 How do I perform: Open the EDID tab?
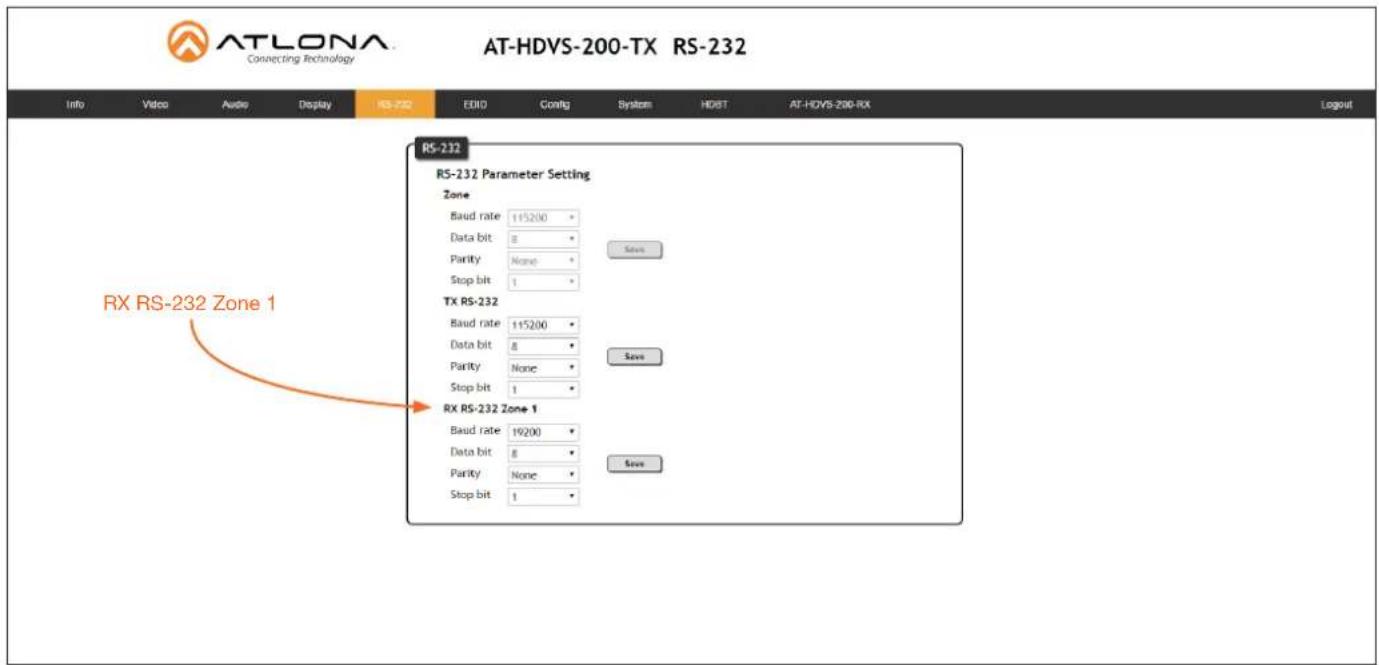point(474,104)
